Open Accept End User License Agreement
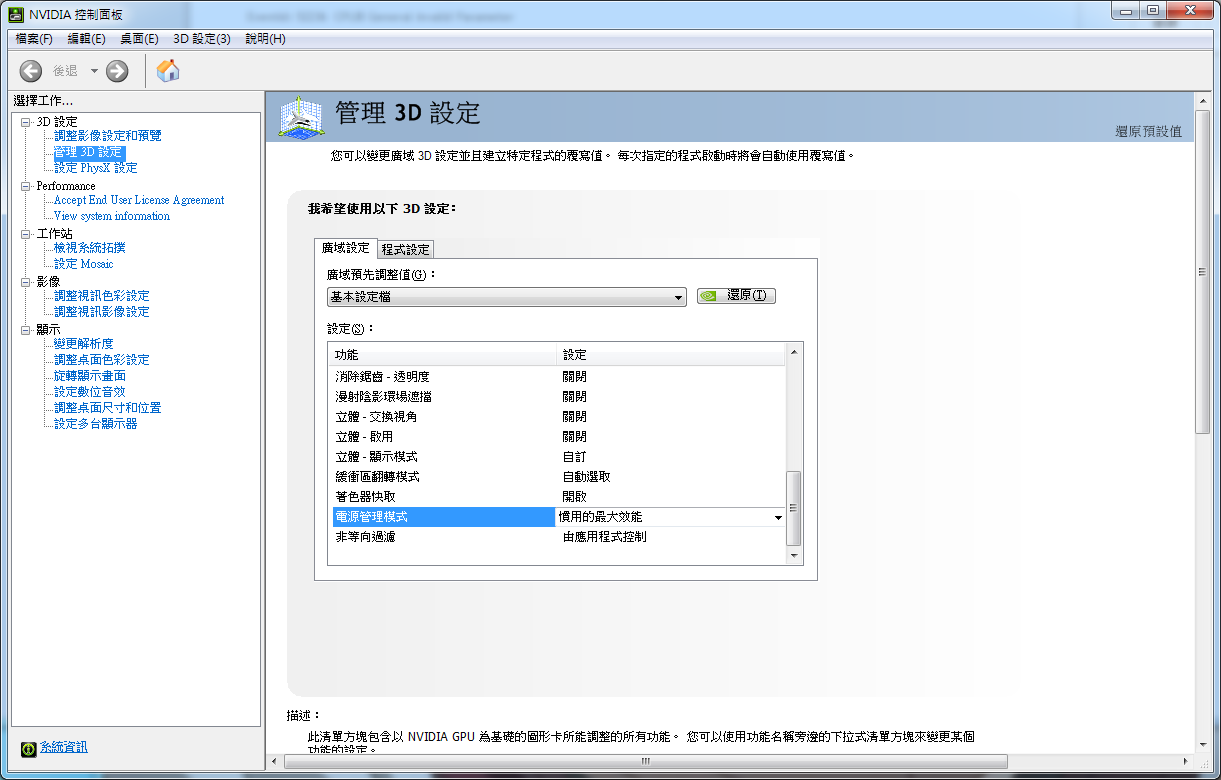Image resolution: width=1221 pixels, height=780 pixels. coord(139,200)
